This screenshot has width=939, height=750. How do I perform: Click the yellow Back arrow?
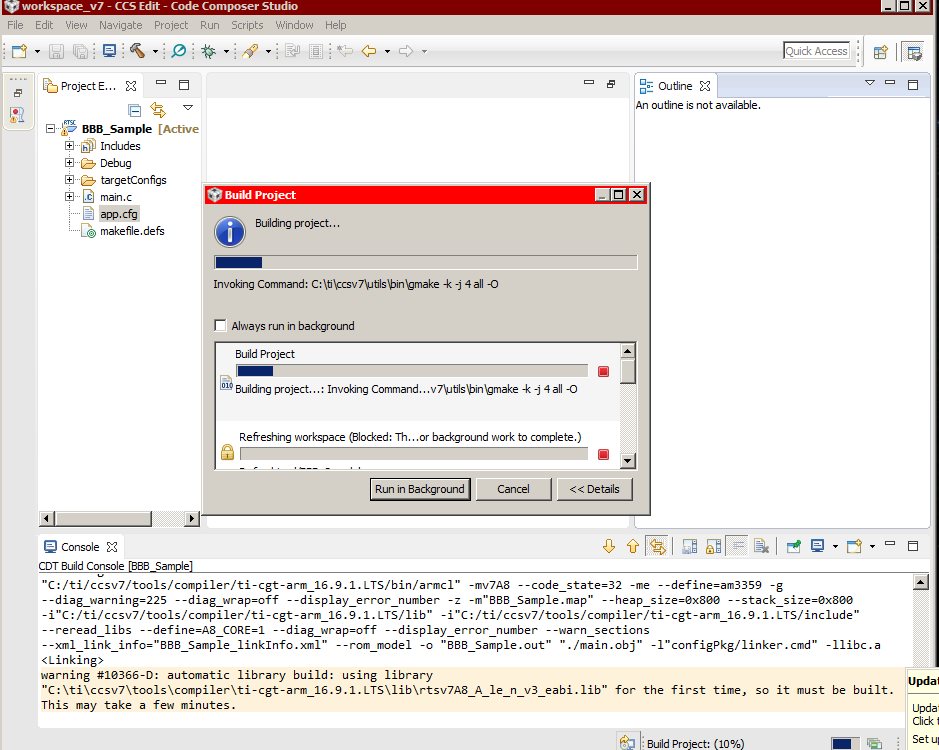coord(369,51)
